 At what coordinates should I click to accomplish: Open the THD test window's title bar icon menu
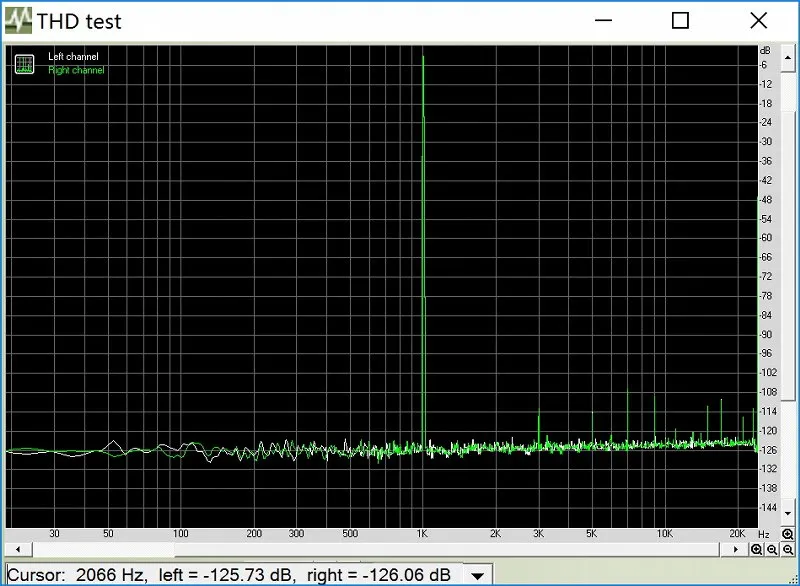18,21
